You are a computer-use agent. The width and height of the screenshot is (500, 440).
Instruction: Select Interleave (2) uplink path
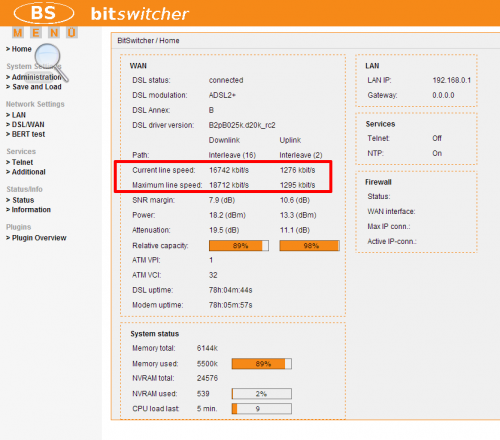coord(301,155)
